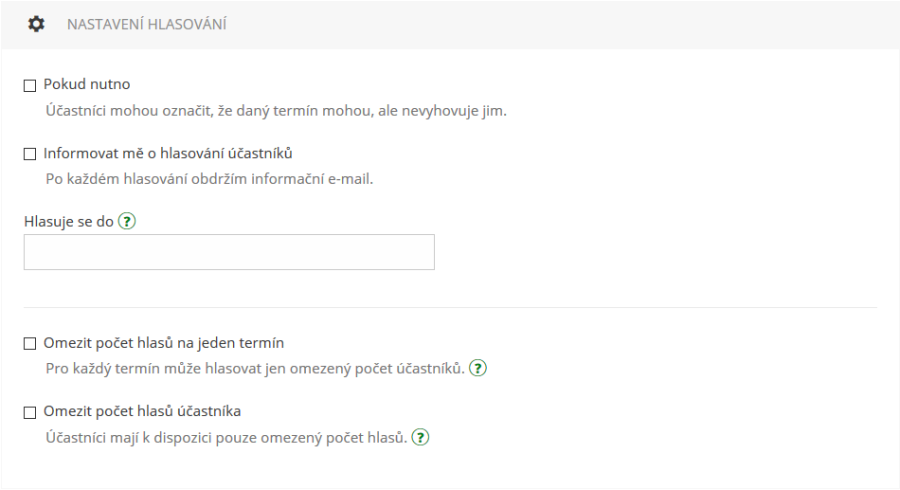This screenshot has width=900, height=490.
Task: Click description about termín mohou, ale nevyhovuje
Action: point(276,111)
